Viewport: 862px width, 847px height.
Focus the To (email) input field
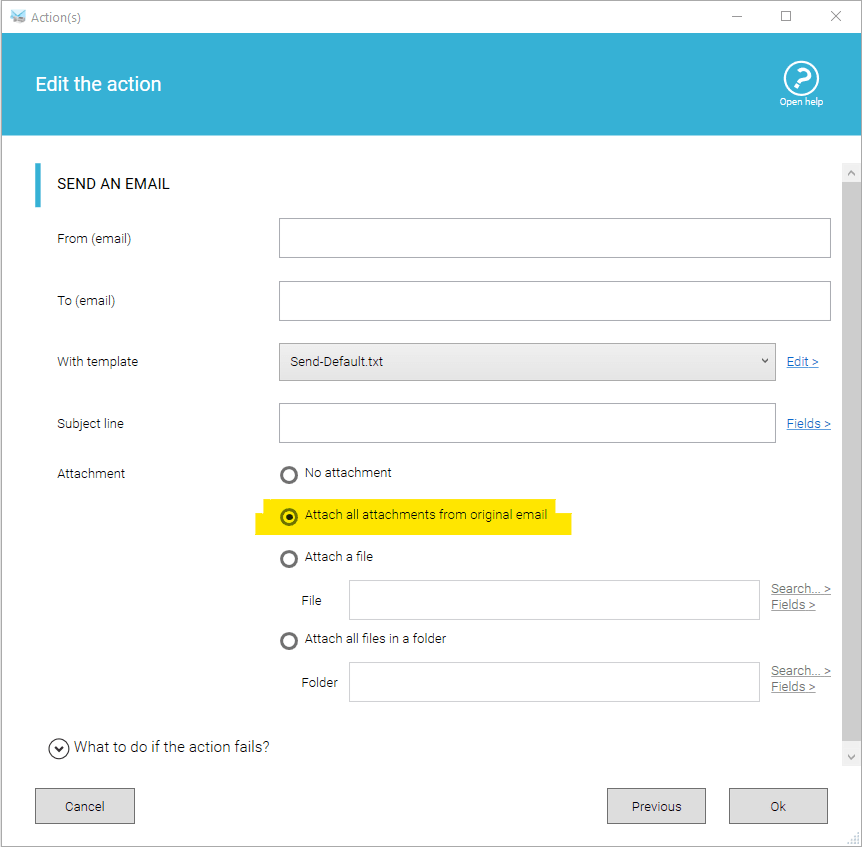[554, 301]
